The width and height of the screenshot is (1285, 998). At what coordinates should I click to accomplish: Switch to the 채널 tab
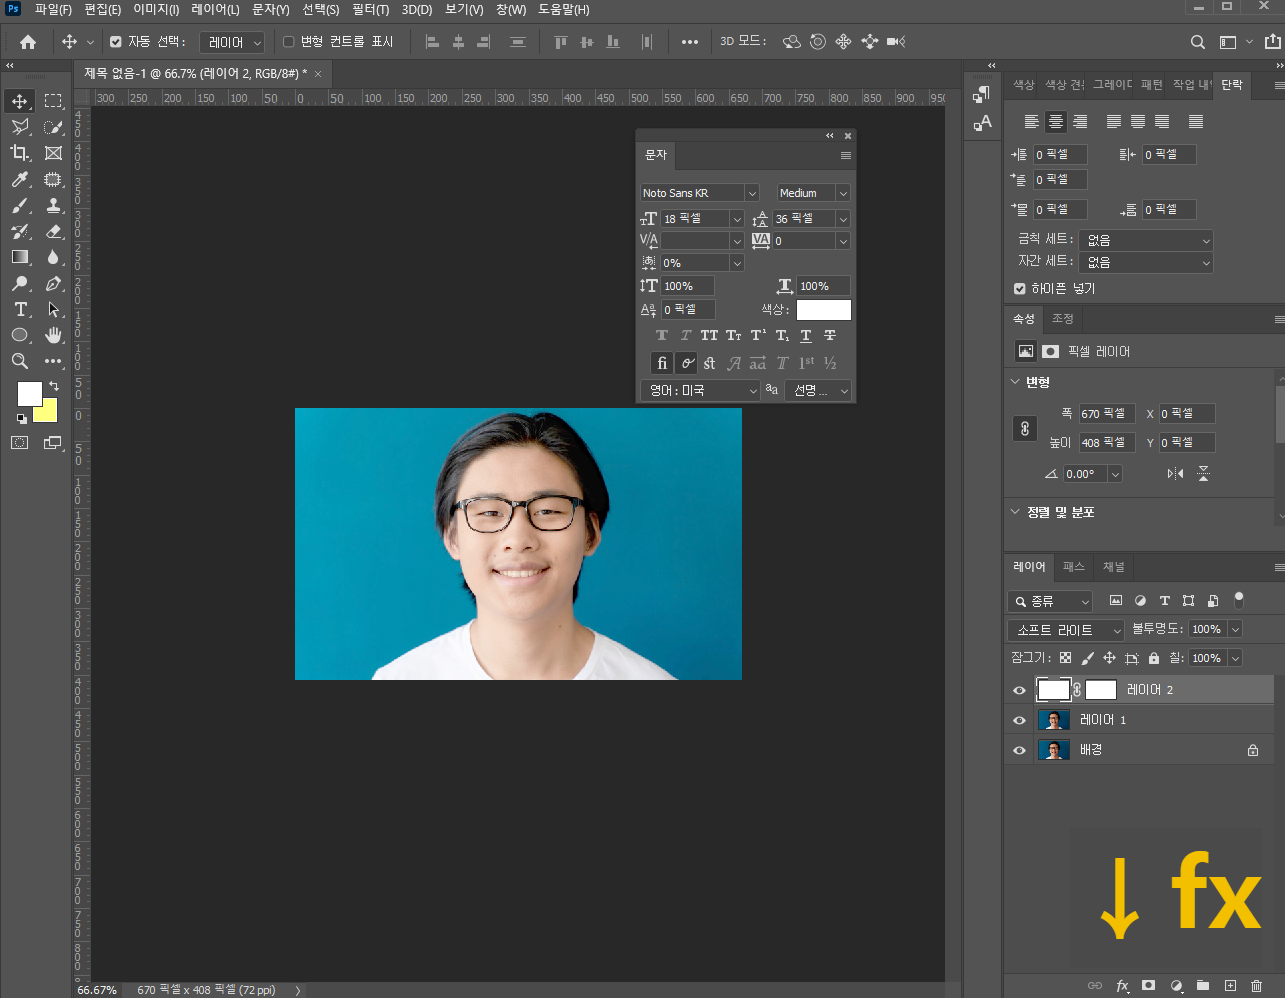pyautogui.click(x=1113, y=567)
